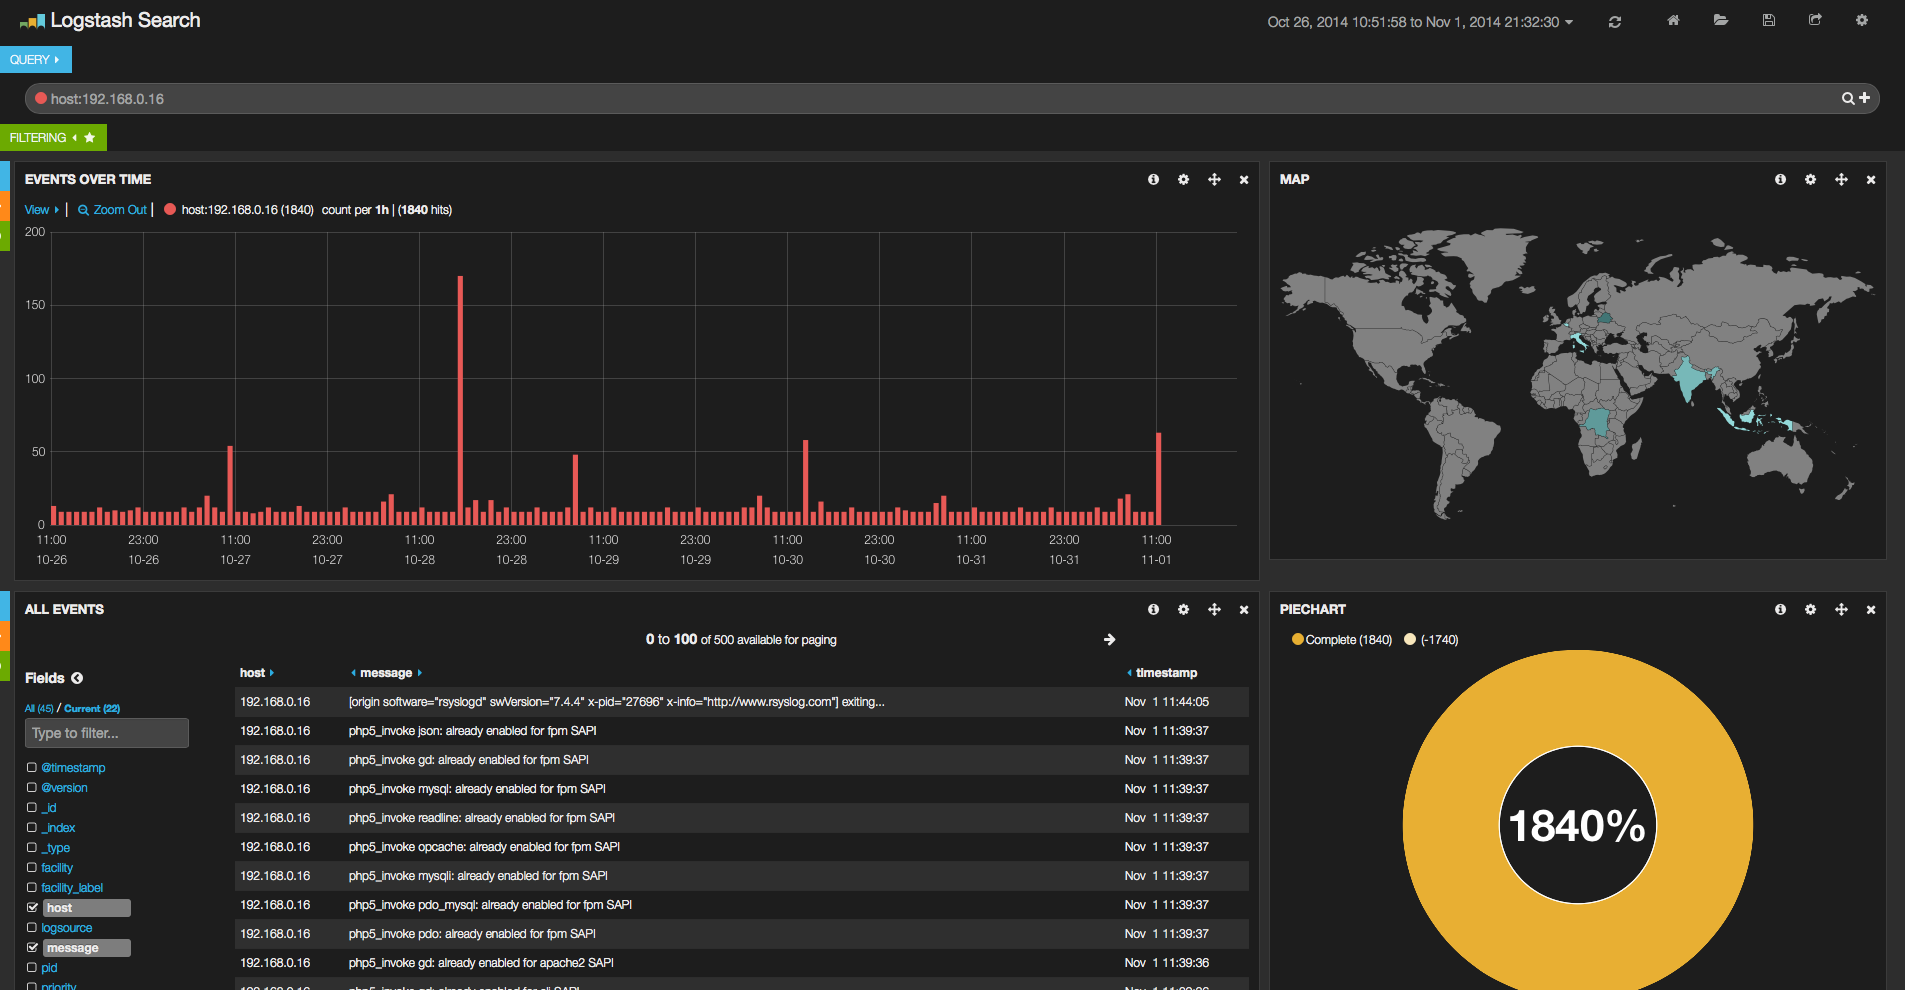Click move icon on Piechart panel
The width and height of the screenshot is (1905, 990).
(x=1841, y=610)
